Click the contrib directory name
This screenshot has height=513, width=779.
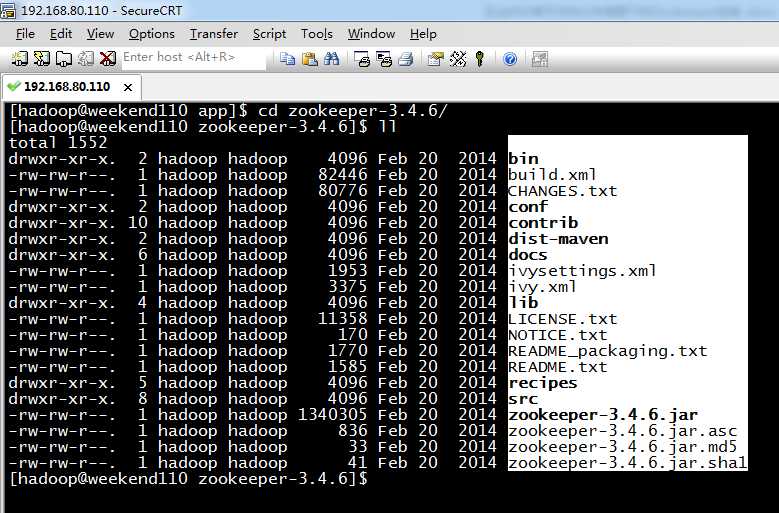click(543, 222)
